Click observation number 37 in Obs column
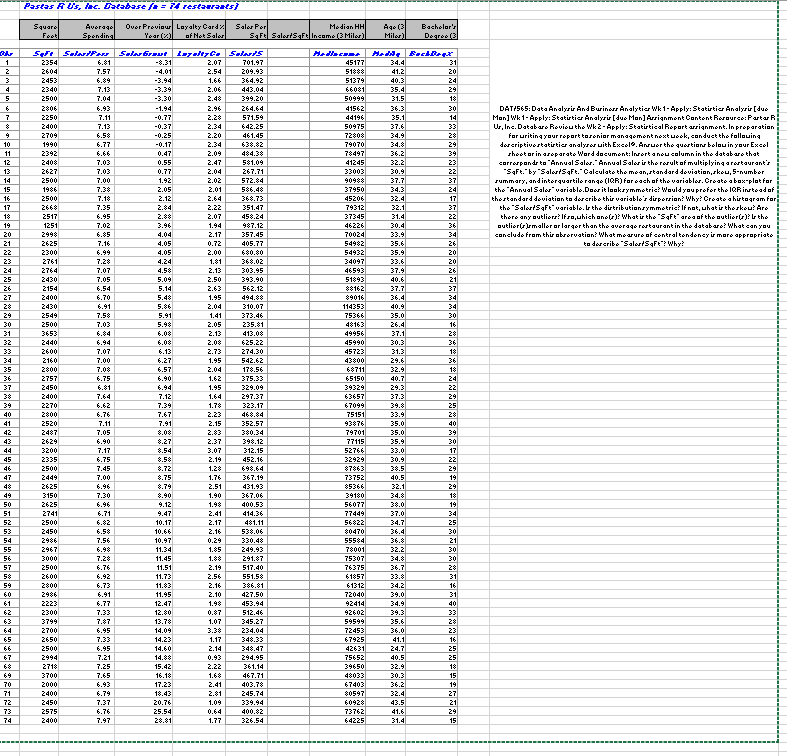The width and height of the screenshot is (787, 756). coord(7,388)
